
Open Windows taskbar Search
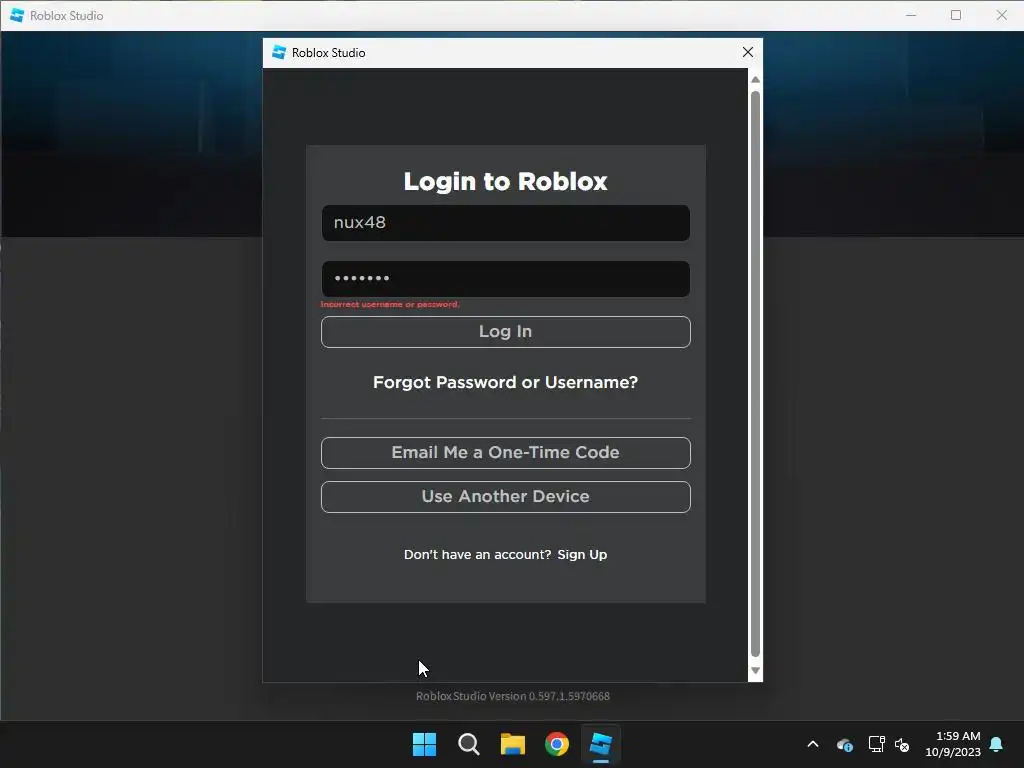coord(468,744)
